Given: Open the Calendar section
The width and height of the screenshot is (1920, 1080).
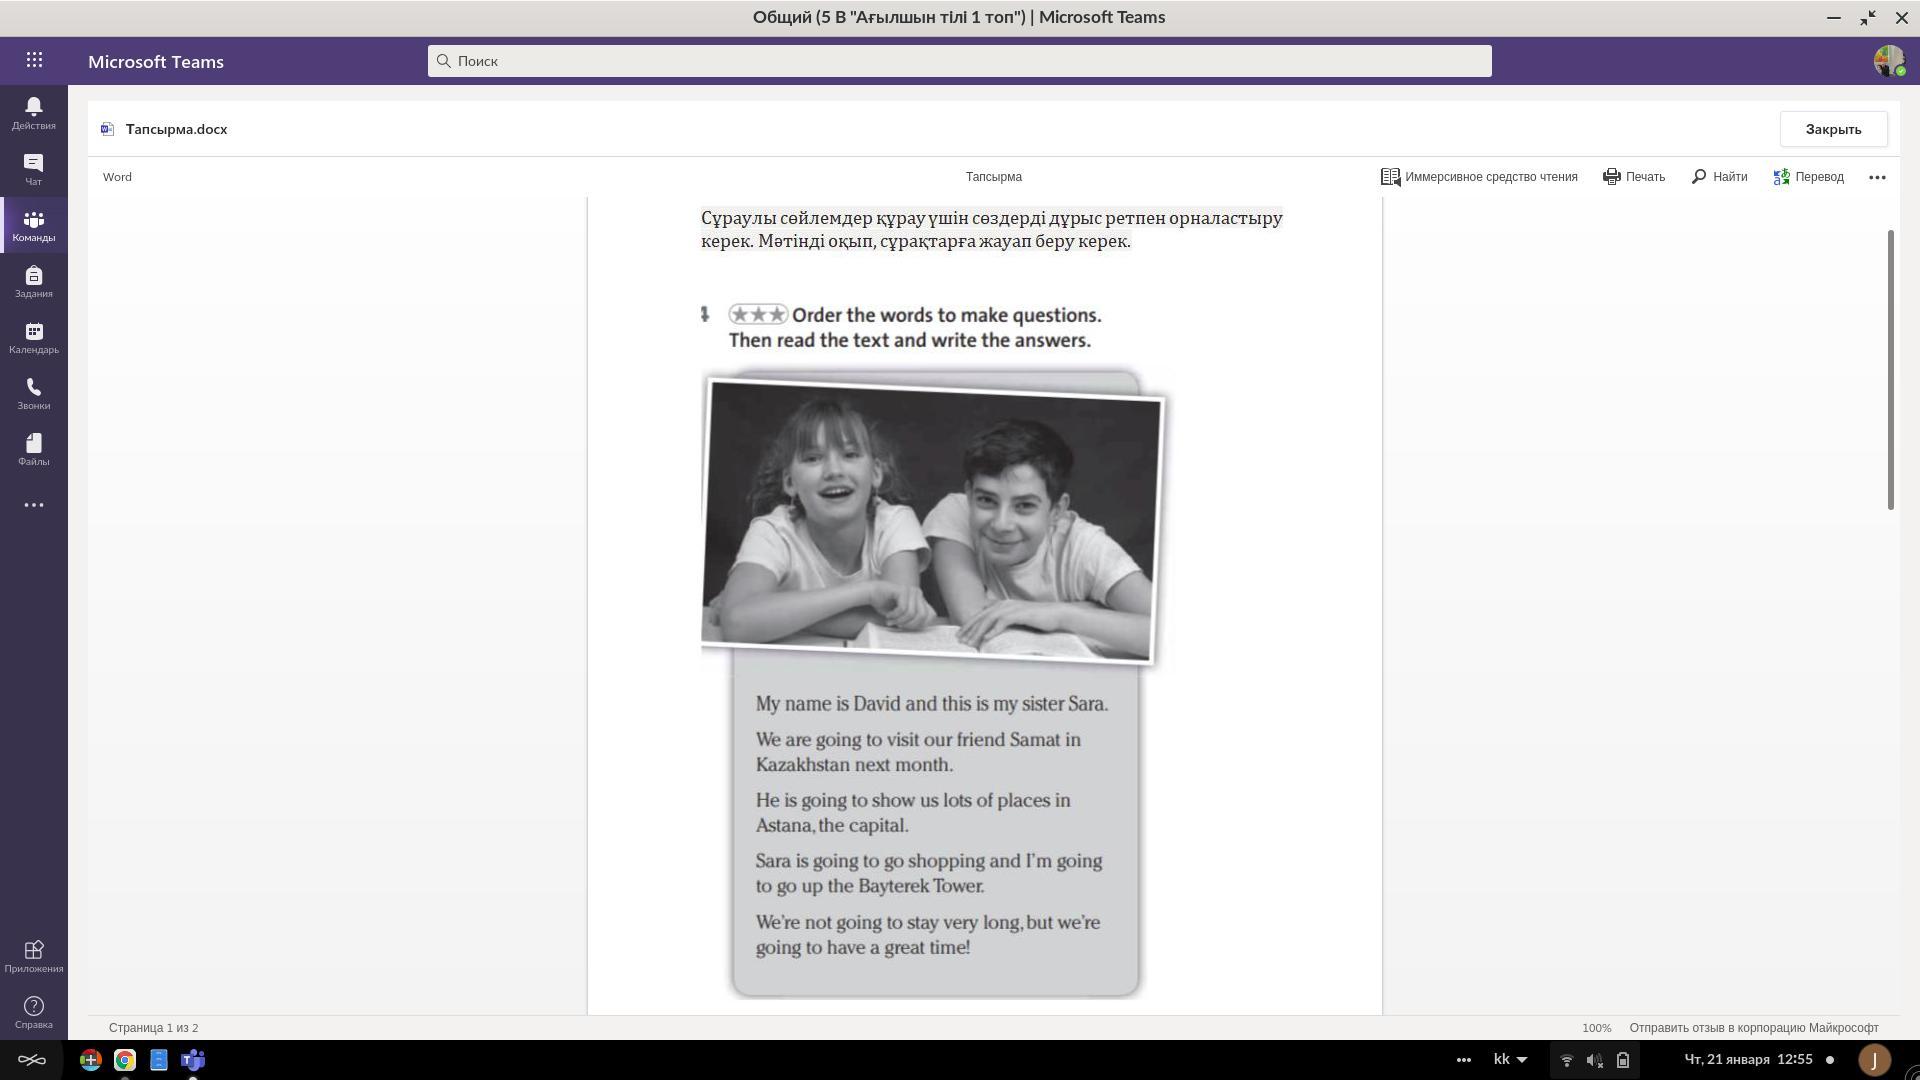Looking at the screenshot, I should pyautogui.click(x=33, y=337).
